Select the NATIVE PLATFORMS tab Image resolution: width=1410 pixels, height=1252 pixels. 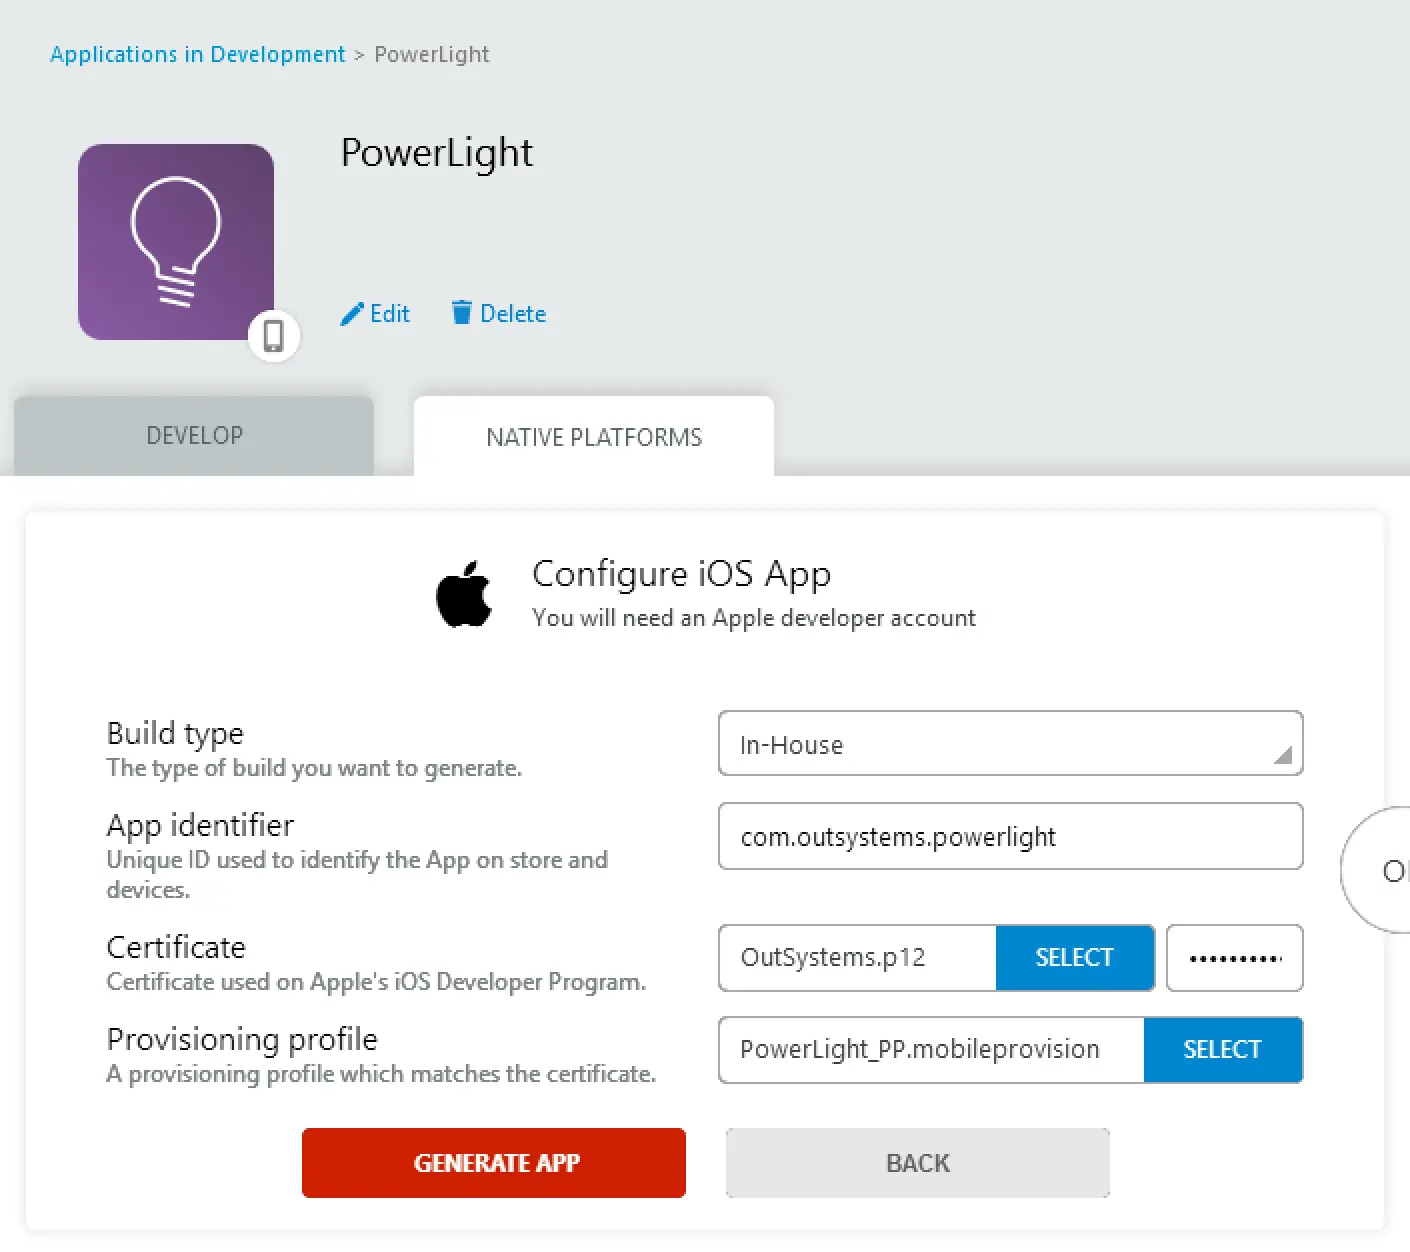pyautogui.click(x=594, y=437)
